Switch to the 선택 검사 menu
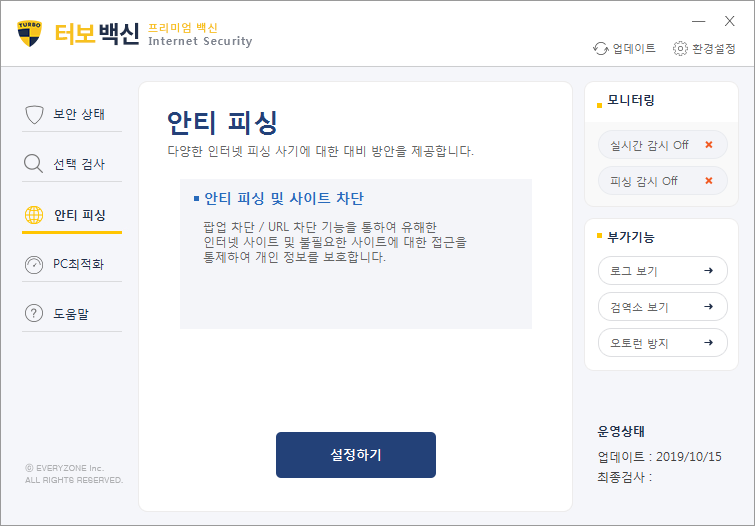 (x=79, y=164)
